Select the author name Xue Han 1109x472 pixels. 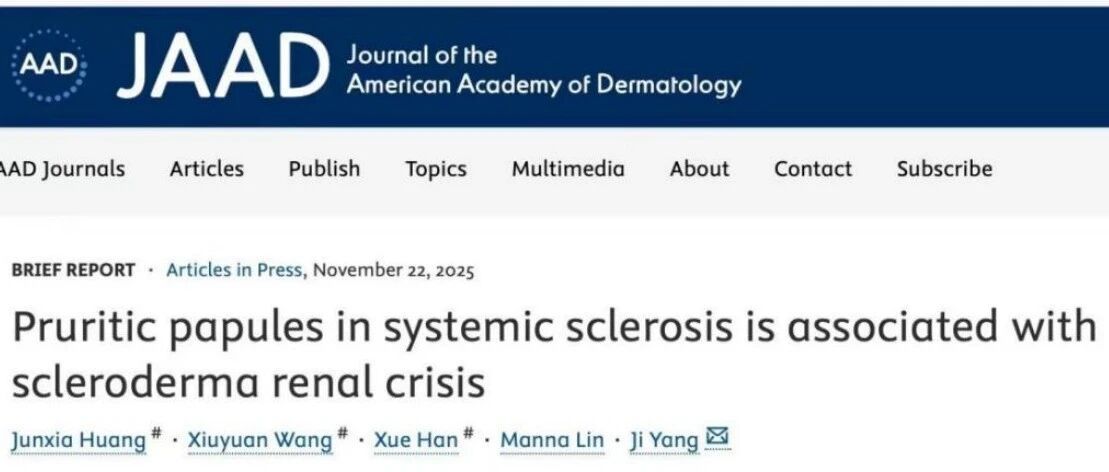[x=416, y=440]
